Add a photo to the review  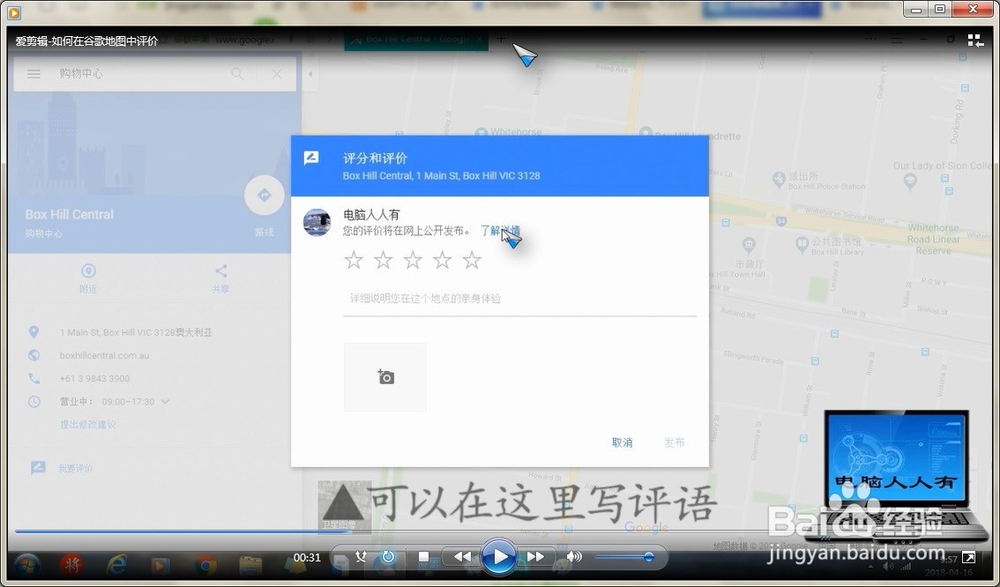(385, 377)
